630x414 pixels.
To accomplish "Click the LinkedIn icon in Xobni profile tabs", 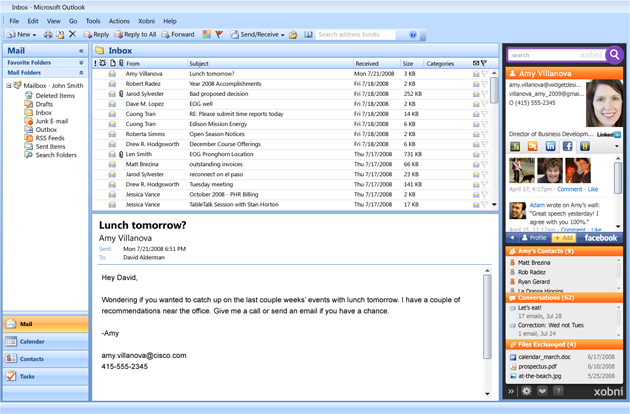I will (549, 146).
